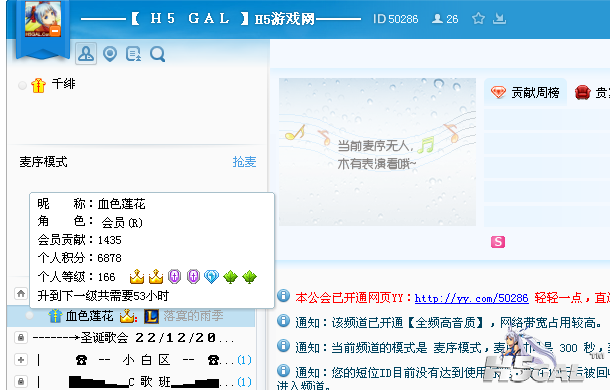The image size is (610, 390).
Task: Click the gift icon beside 千绯
Action: [x=38, y=85]
